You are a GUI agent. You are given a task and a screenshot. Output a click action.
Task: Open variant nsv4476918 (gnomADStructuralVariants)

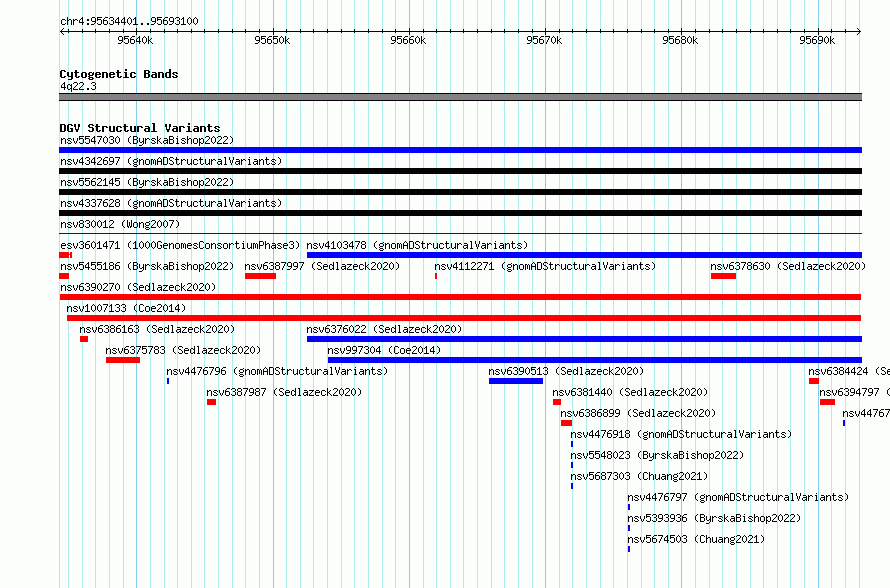tap(681, 434)
